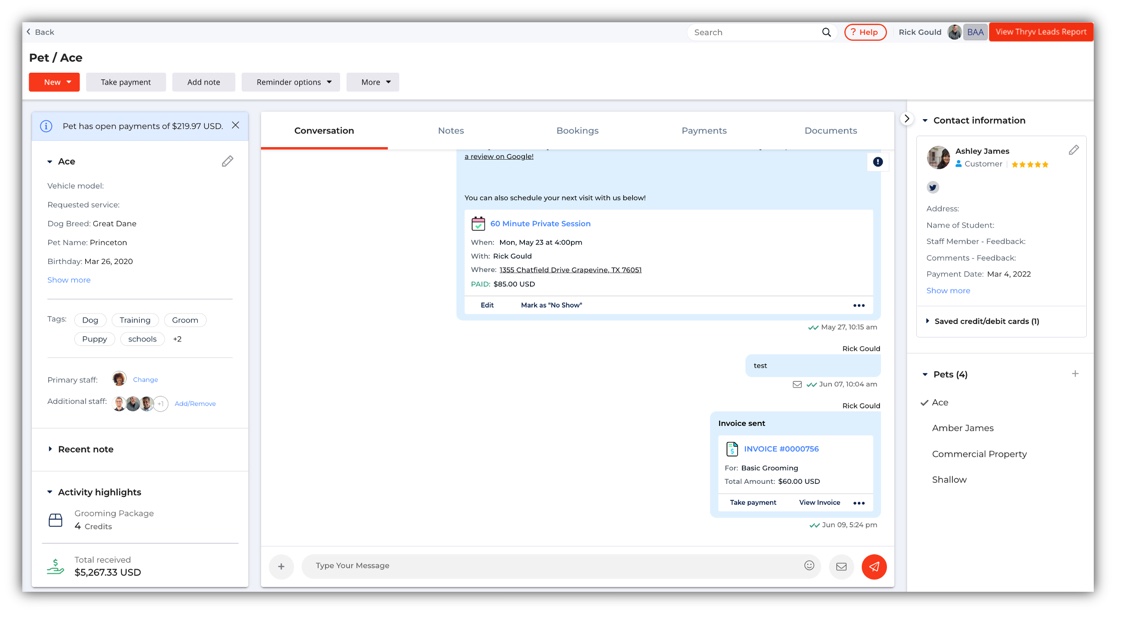Image resolution: width=1127 pixels, height=618 pixels.
Task: Select Shallow in Pets list
Action: (949, 480)
